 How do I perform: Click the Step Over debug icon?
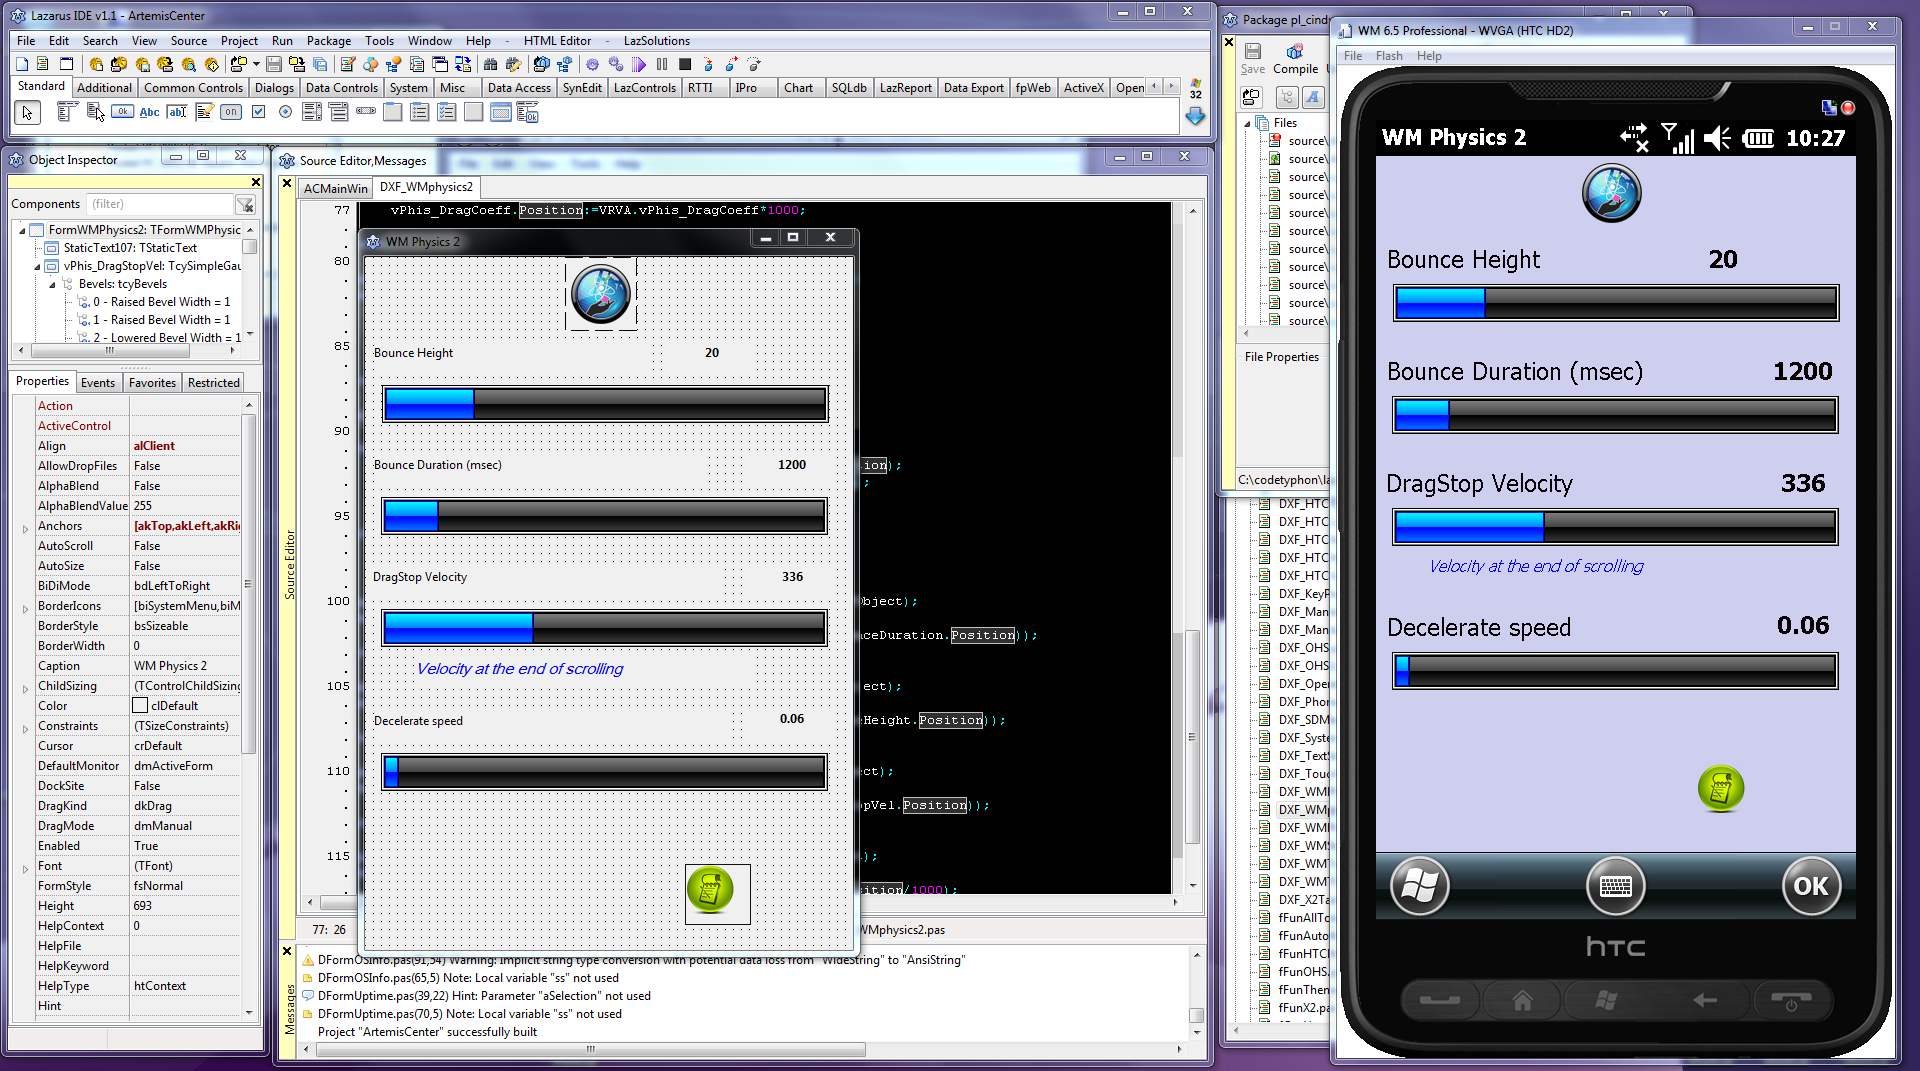point(731,64)
